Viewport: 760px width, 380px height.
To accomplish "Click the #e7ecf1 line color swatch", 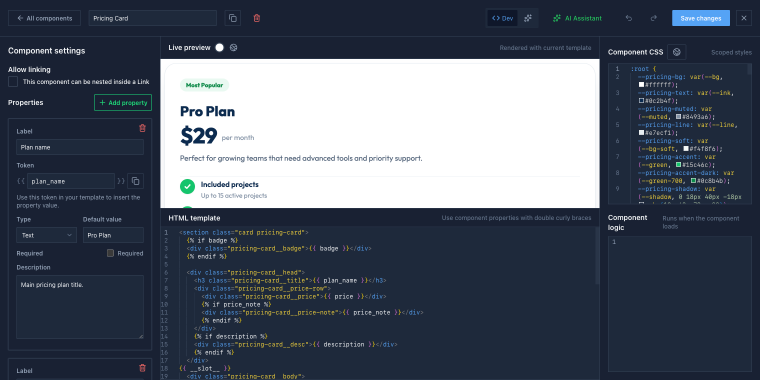I will point(641,132).
